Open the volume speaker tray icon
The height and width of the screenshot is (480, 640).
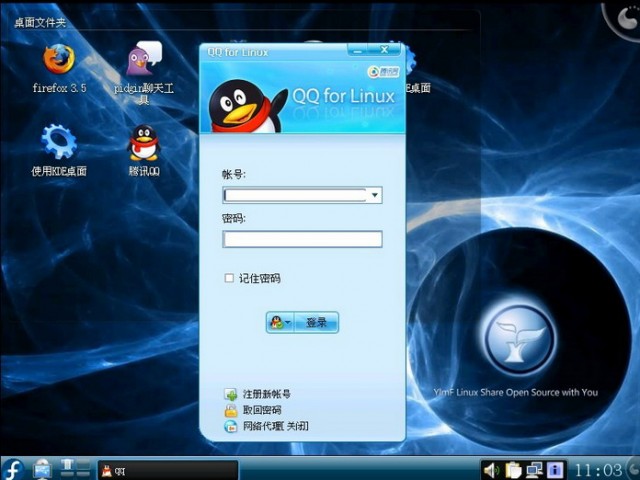493,470
